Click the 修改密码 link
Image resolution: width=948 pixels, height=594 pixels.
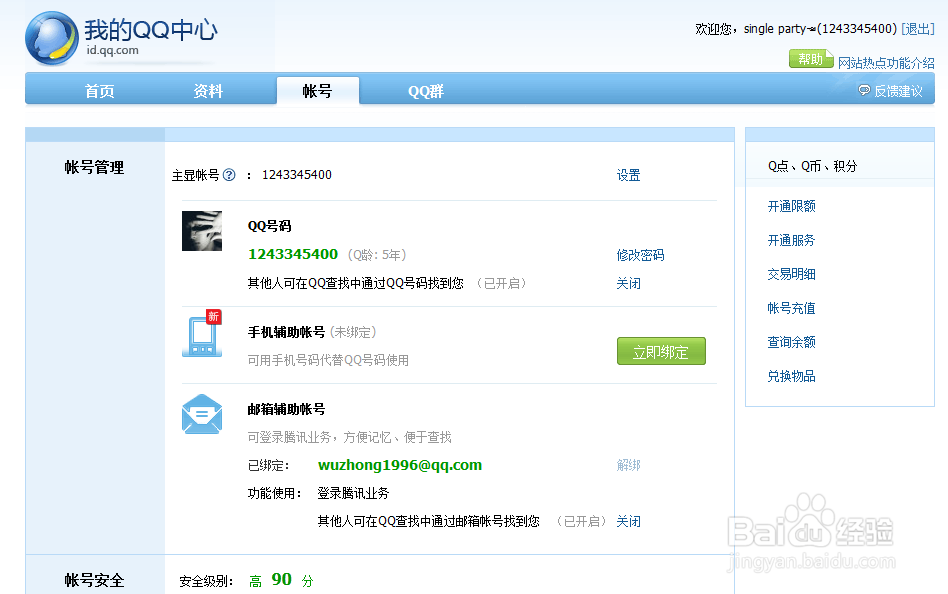(x=640, y=254)
